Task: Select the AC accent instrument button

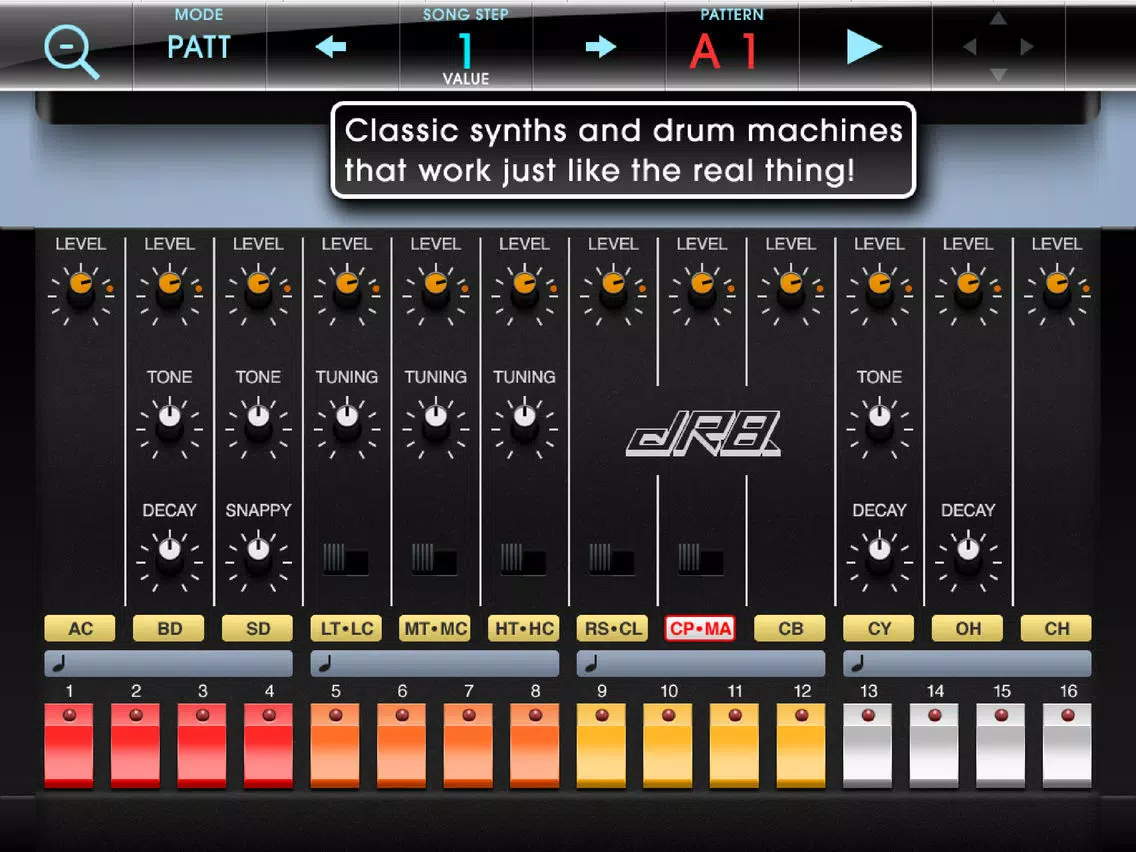Action: [x=80, y=628]
